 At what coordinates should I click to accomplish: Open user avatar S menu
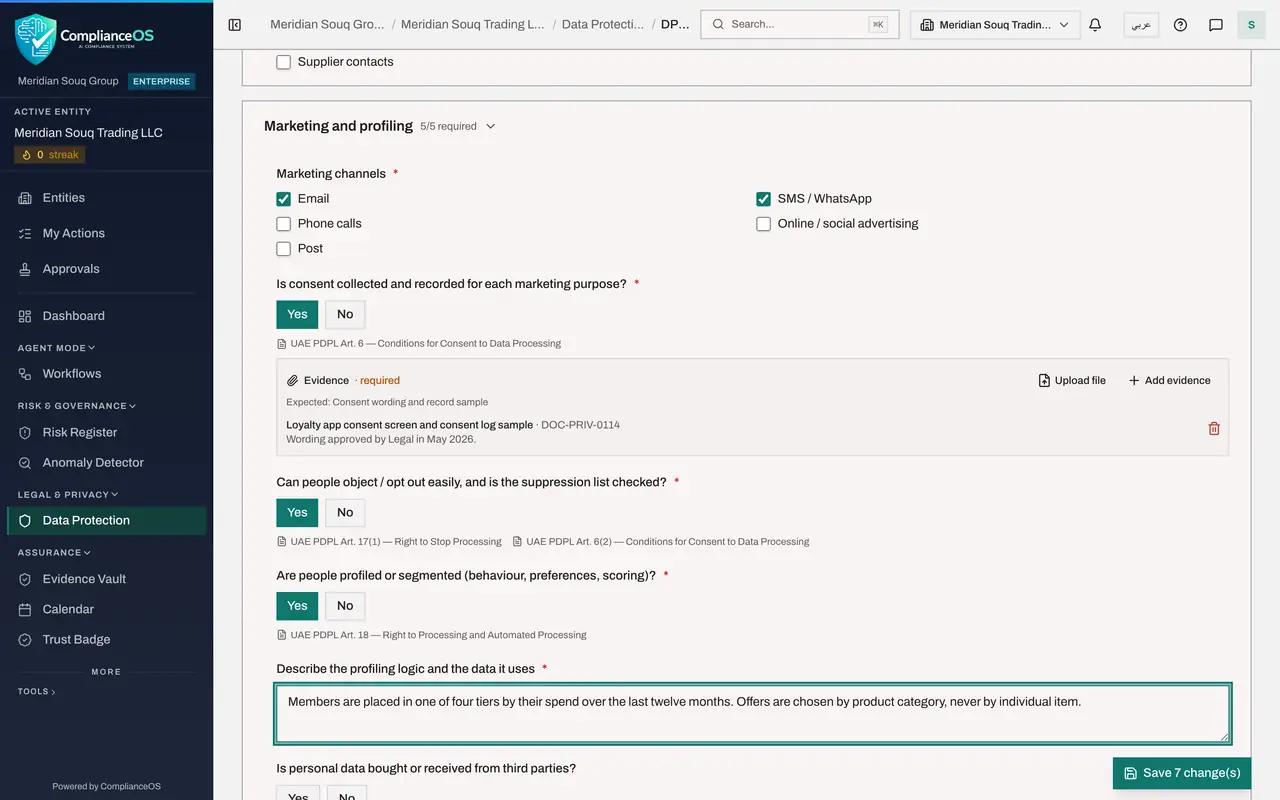1251,25
